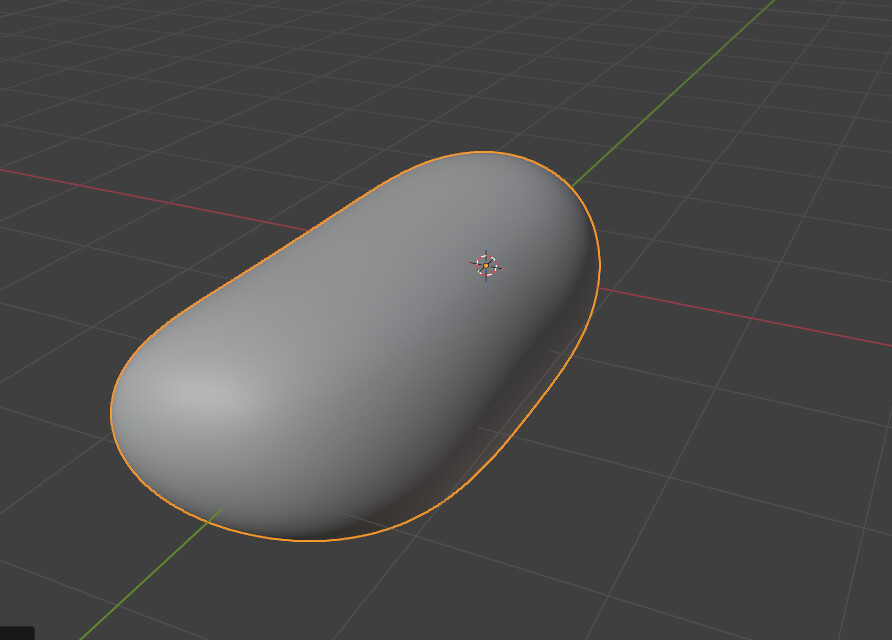Click the red X axis line left of object
The width and height of the screenshot is (892, 640).
tap(150, 197)
